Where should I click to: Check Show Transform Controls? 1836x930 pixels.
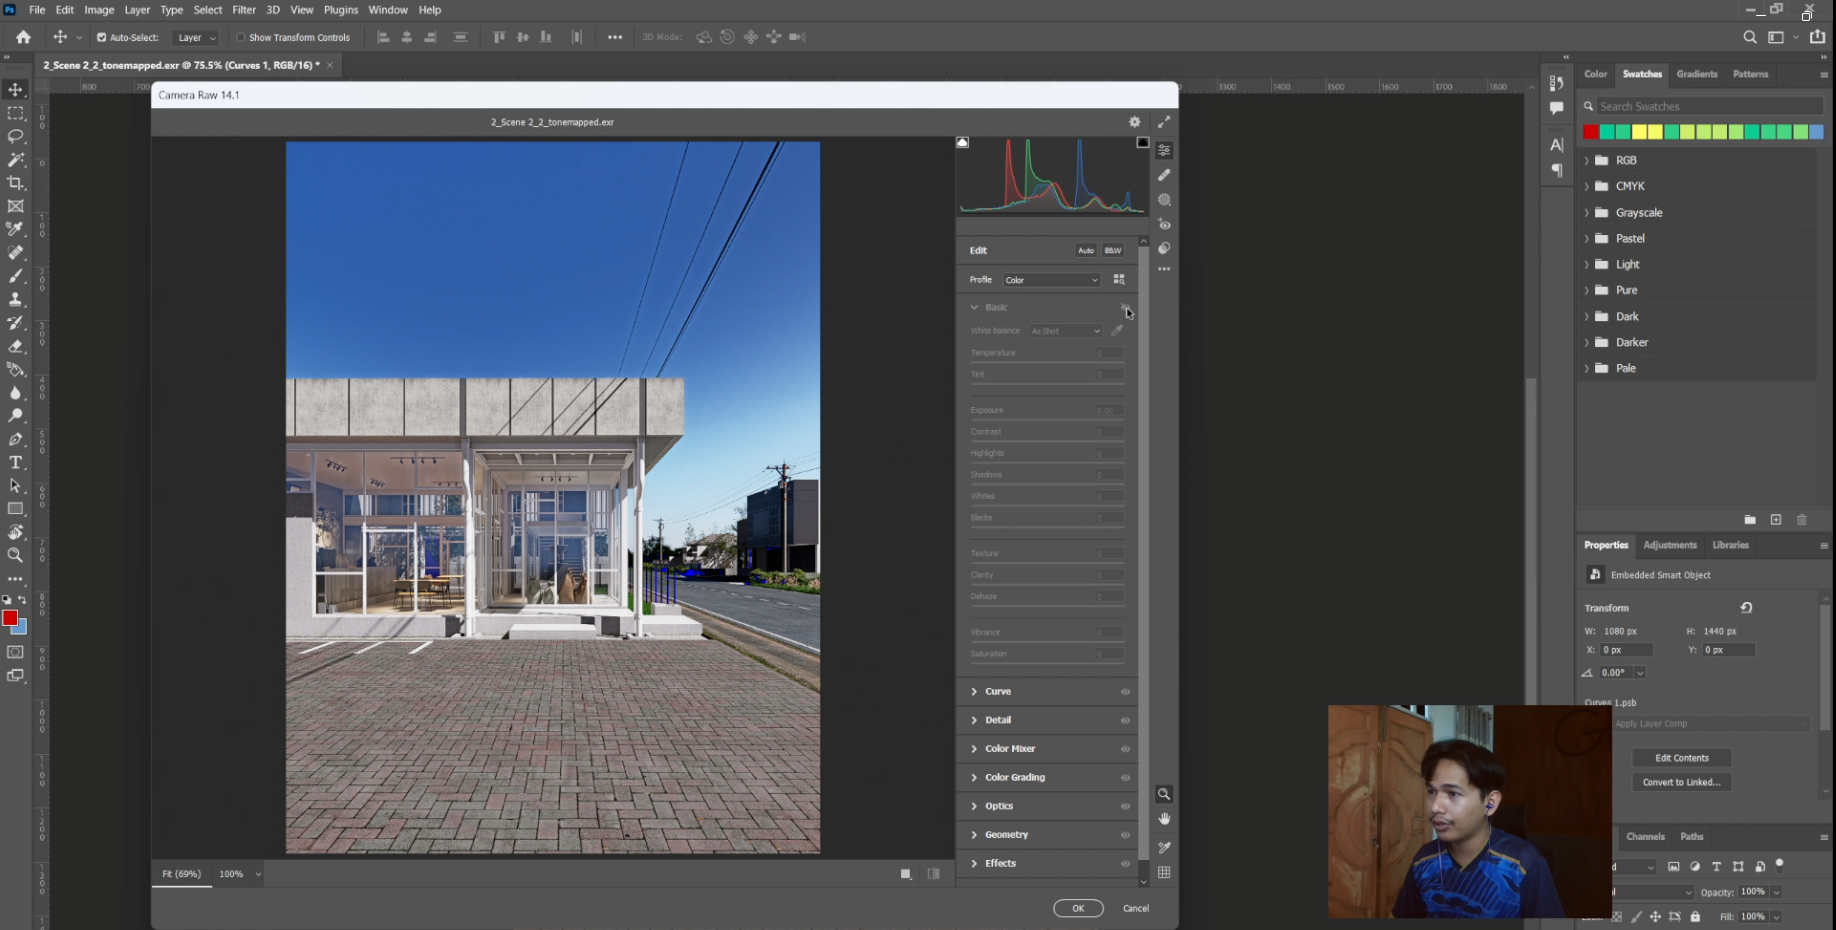pyautogui.click(x=241, y=37)
